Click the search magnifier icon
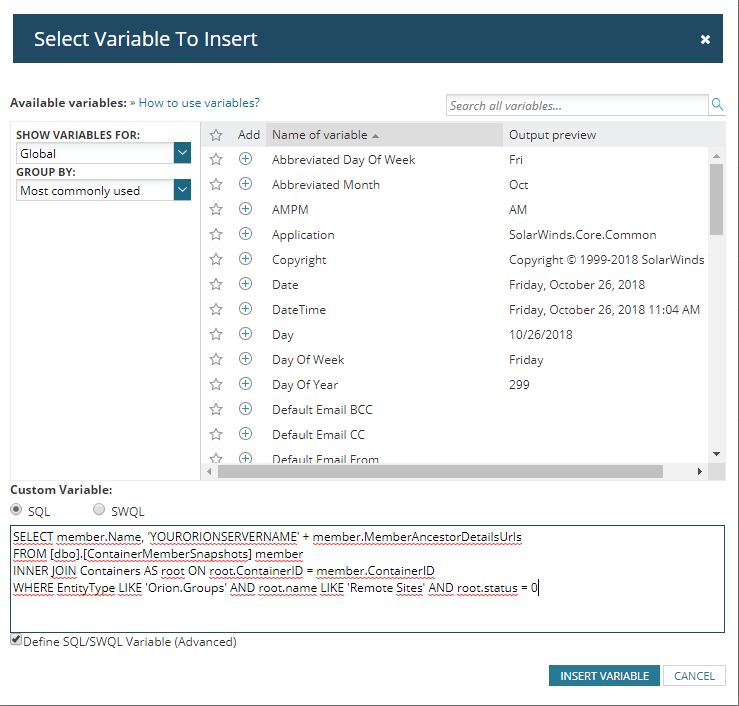Screen dimensions: 739x706 pos(717,104)
